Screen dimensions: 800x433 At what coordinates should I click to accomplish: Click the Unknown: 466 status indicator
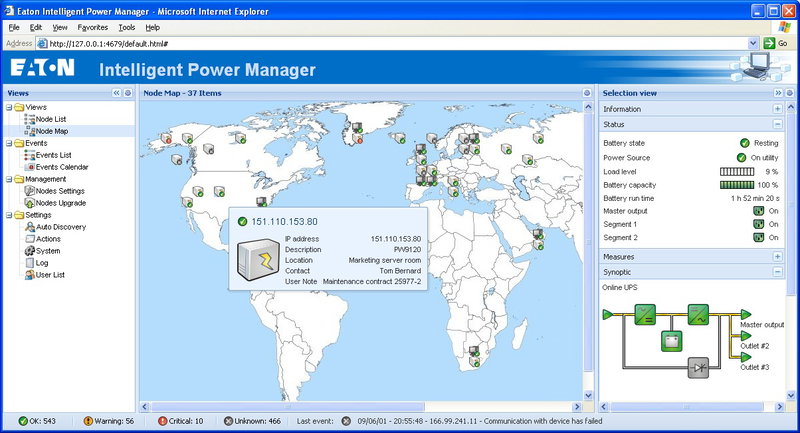pos(253,421)
